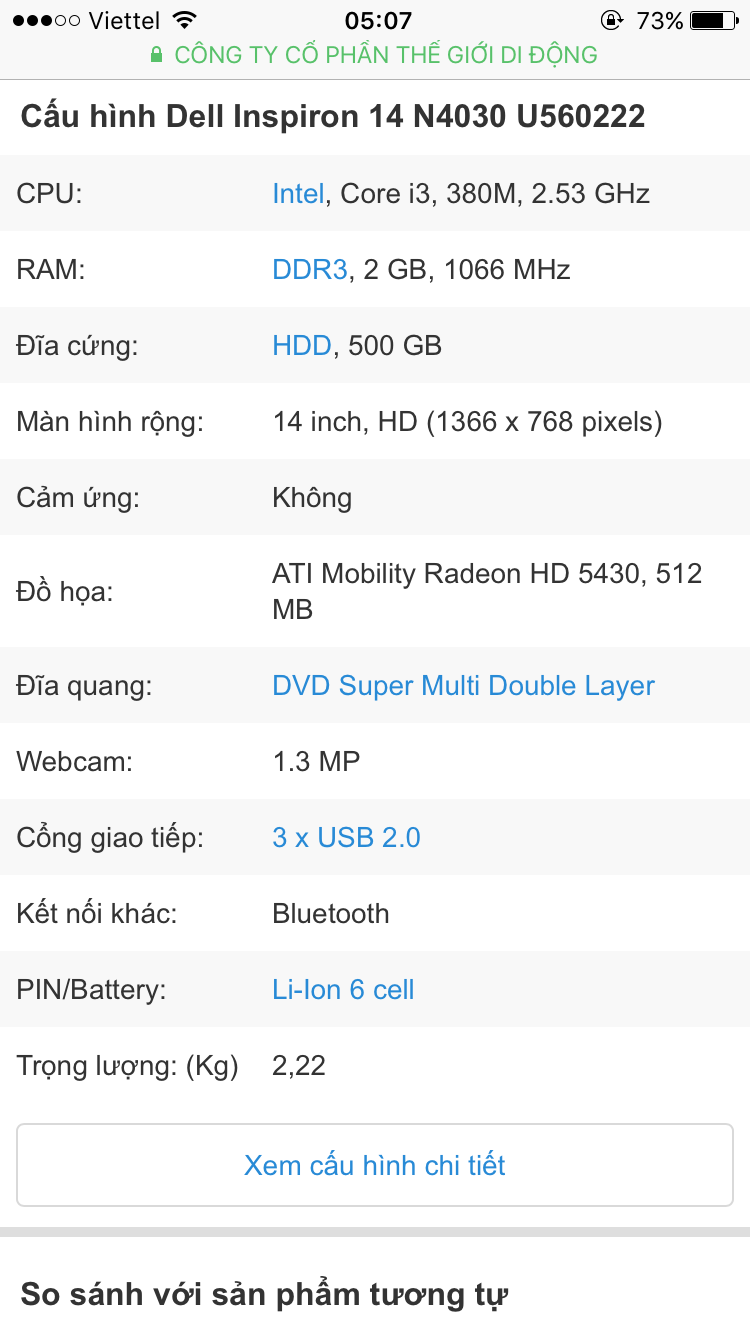The width and height of the screenshot is (750, 1334).
Task: Tap the 14 inch HD screen spec
Action: 467,422
